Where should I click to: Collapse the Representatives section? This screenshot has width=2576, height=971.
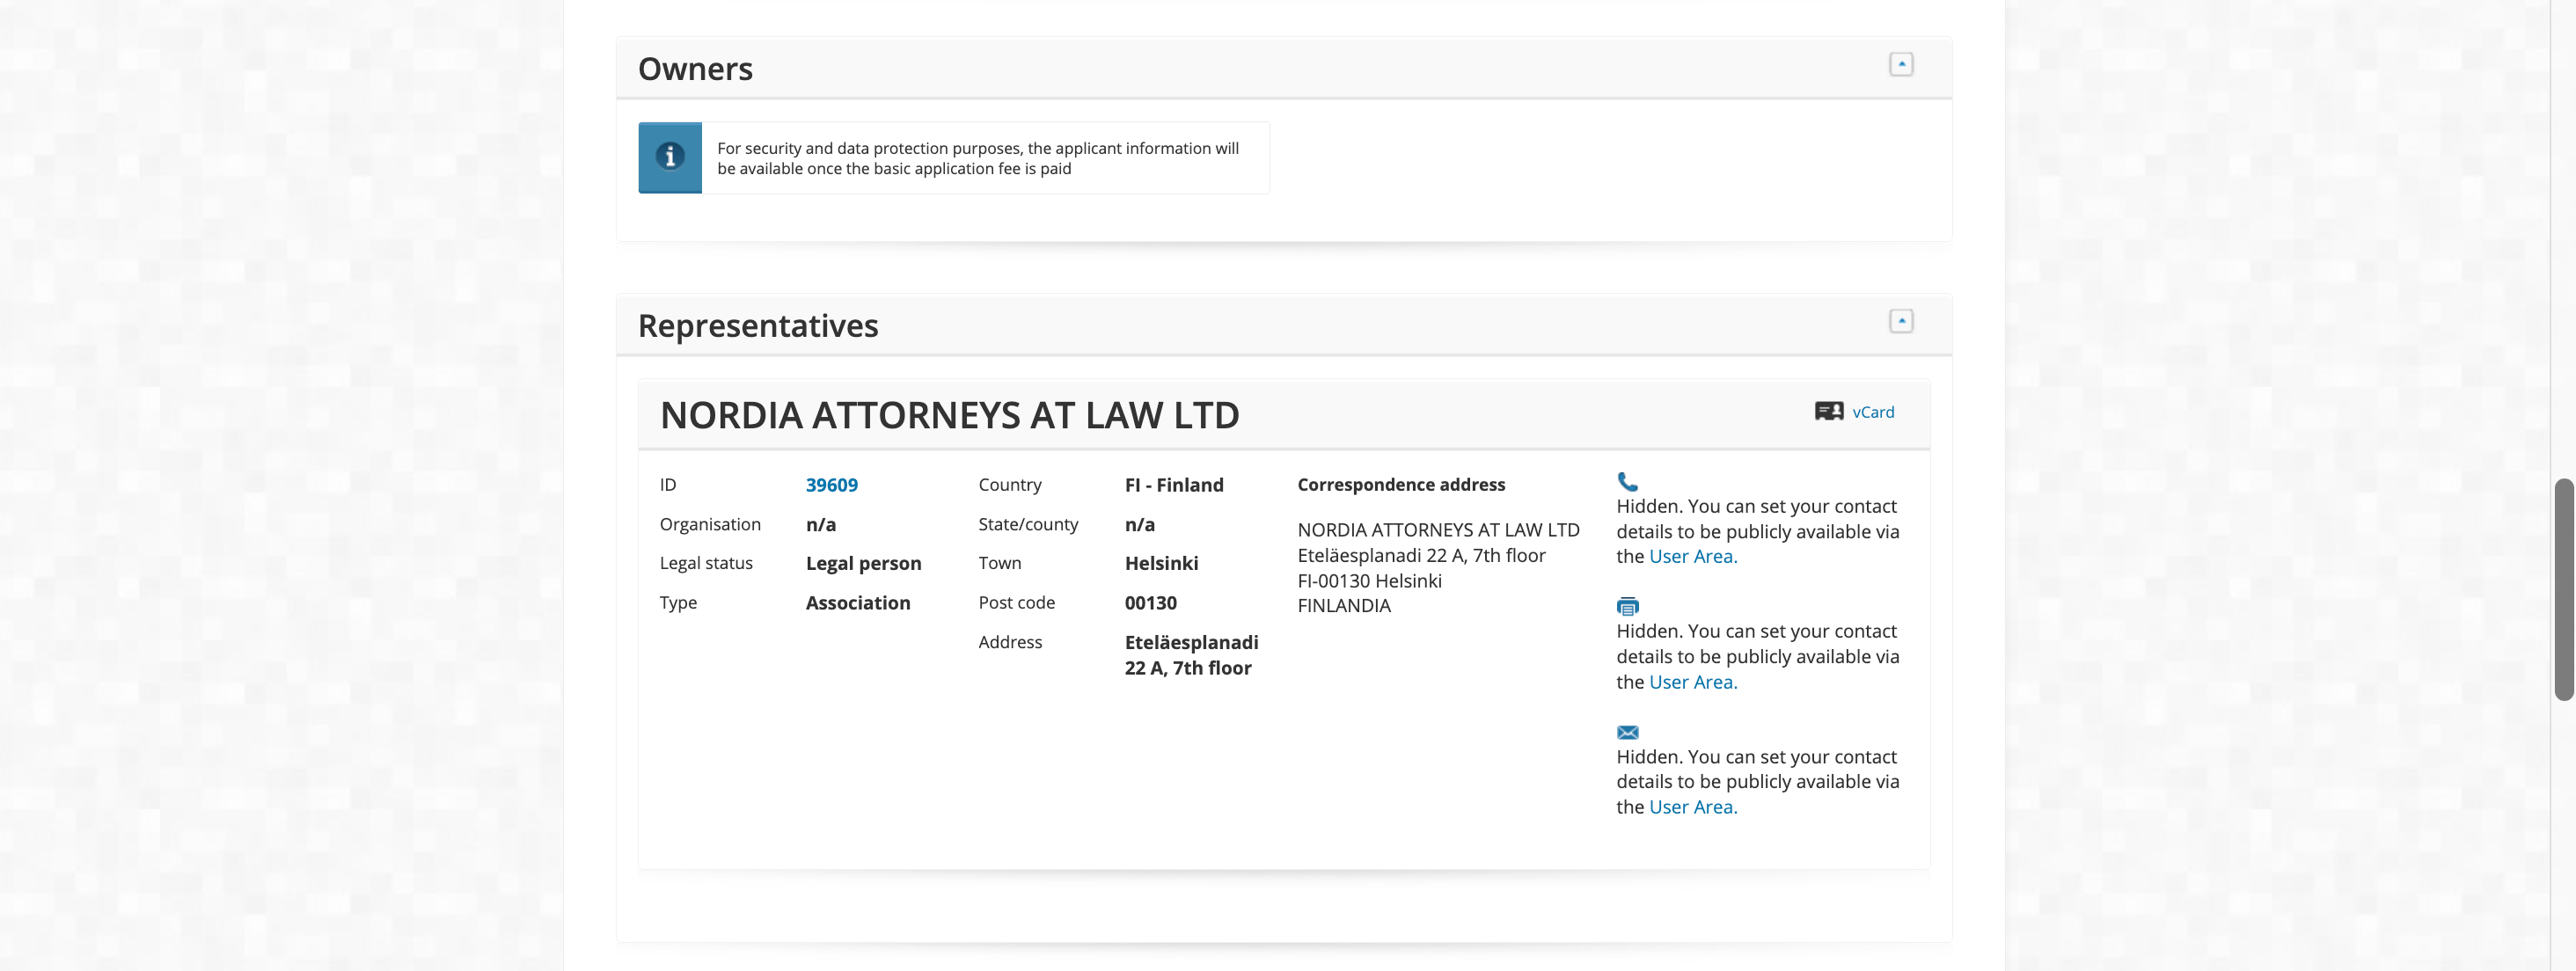[x=1900, y=321]
